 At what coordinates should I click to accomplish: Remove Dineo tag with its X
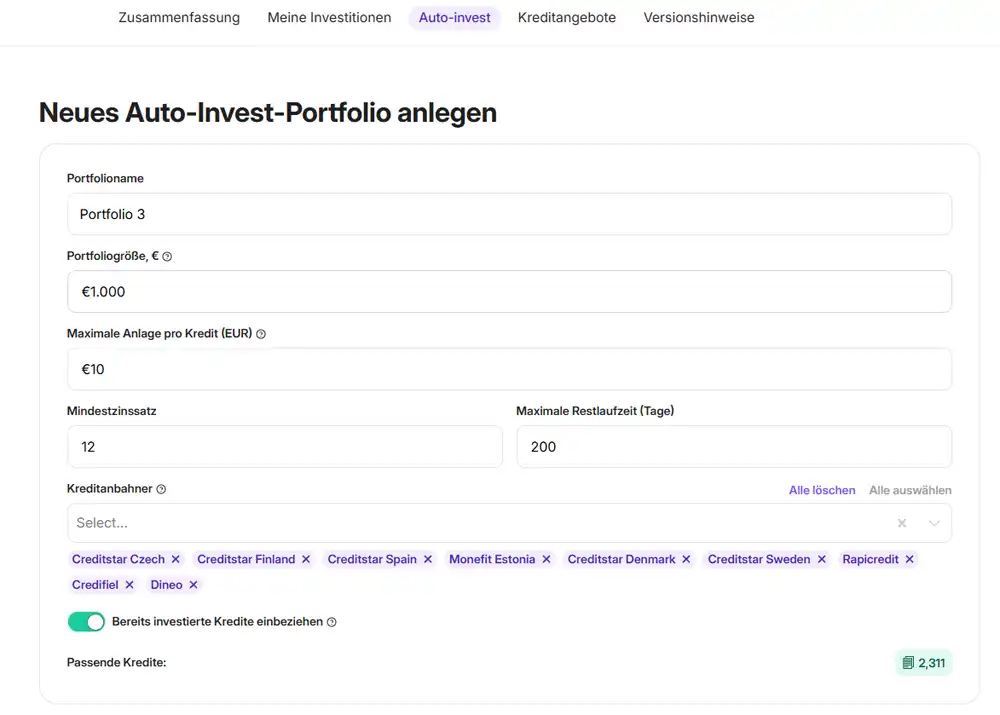[x=193, y=585]
